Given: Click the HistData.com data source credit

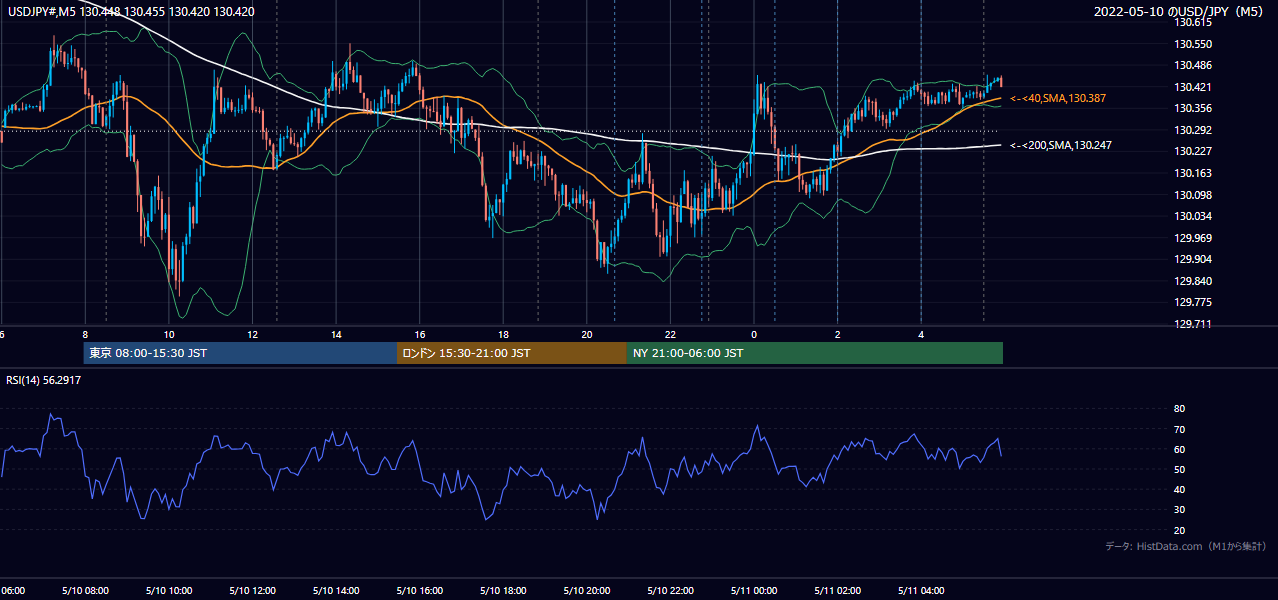Looking at the screenshot, I should click(x=1186, y=546).
